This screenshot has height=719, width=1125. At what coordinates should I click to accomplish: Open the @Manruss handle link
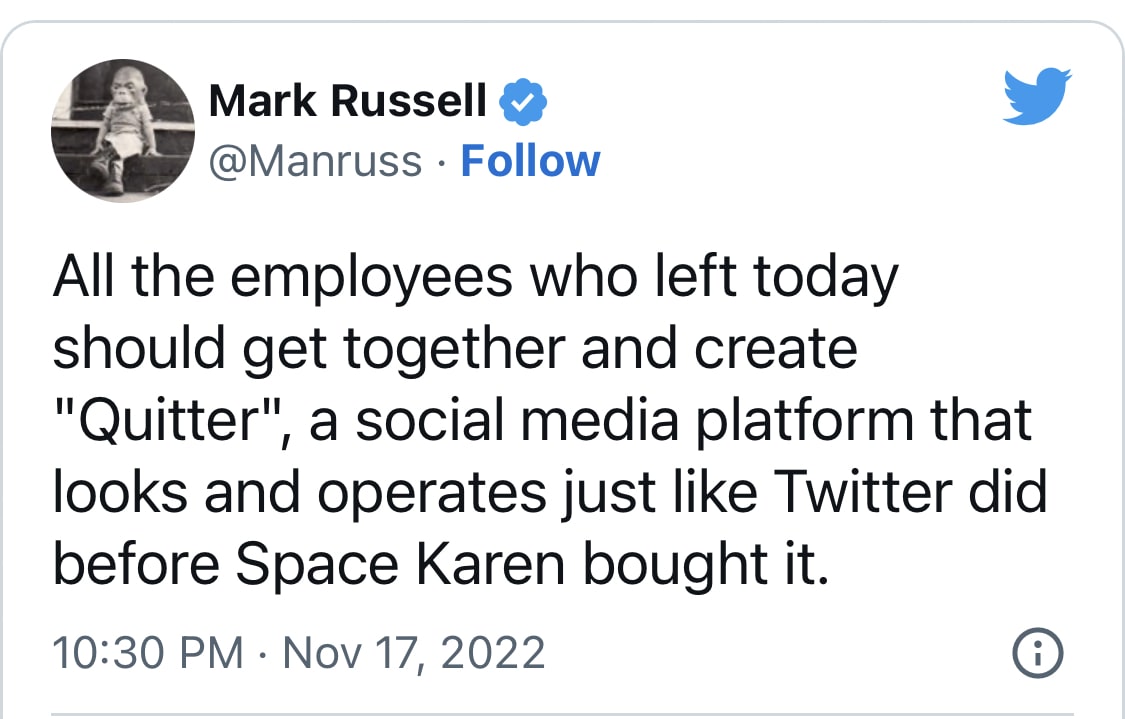coord(314,161)
